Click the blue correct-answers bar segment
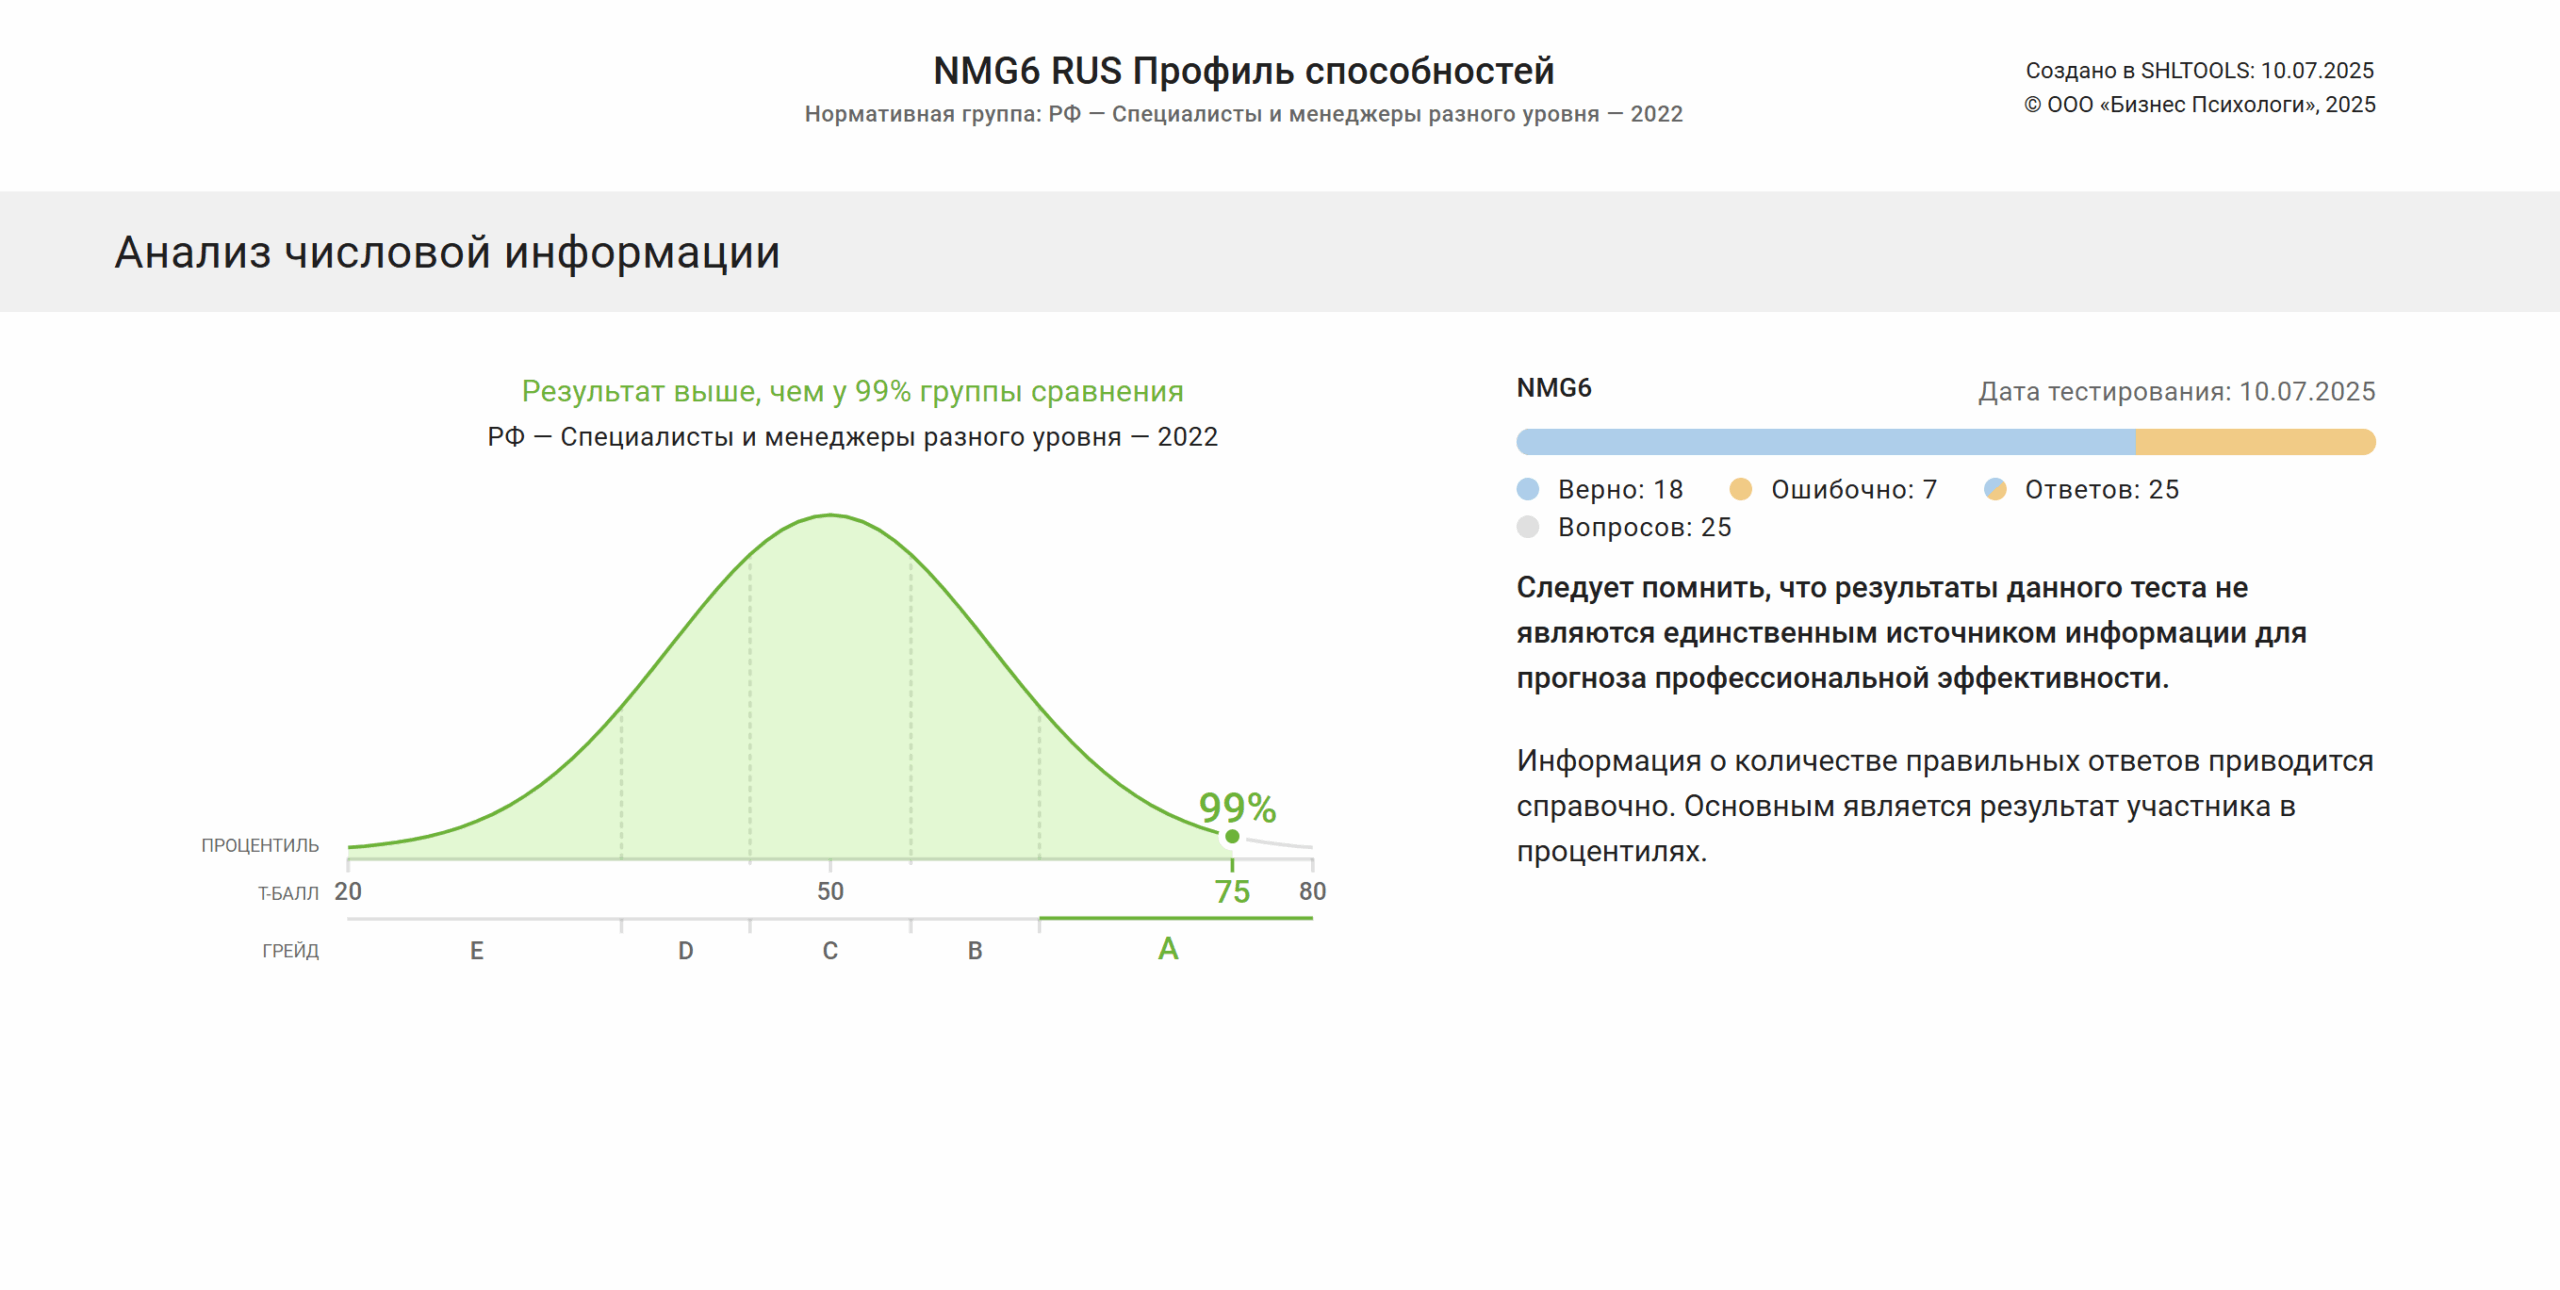2560x1290 pixels. point(1825,442)
